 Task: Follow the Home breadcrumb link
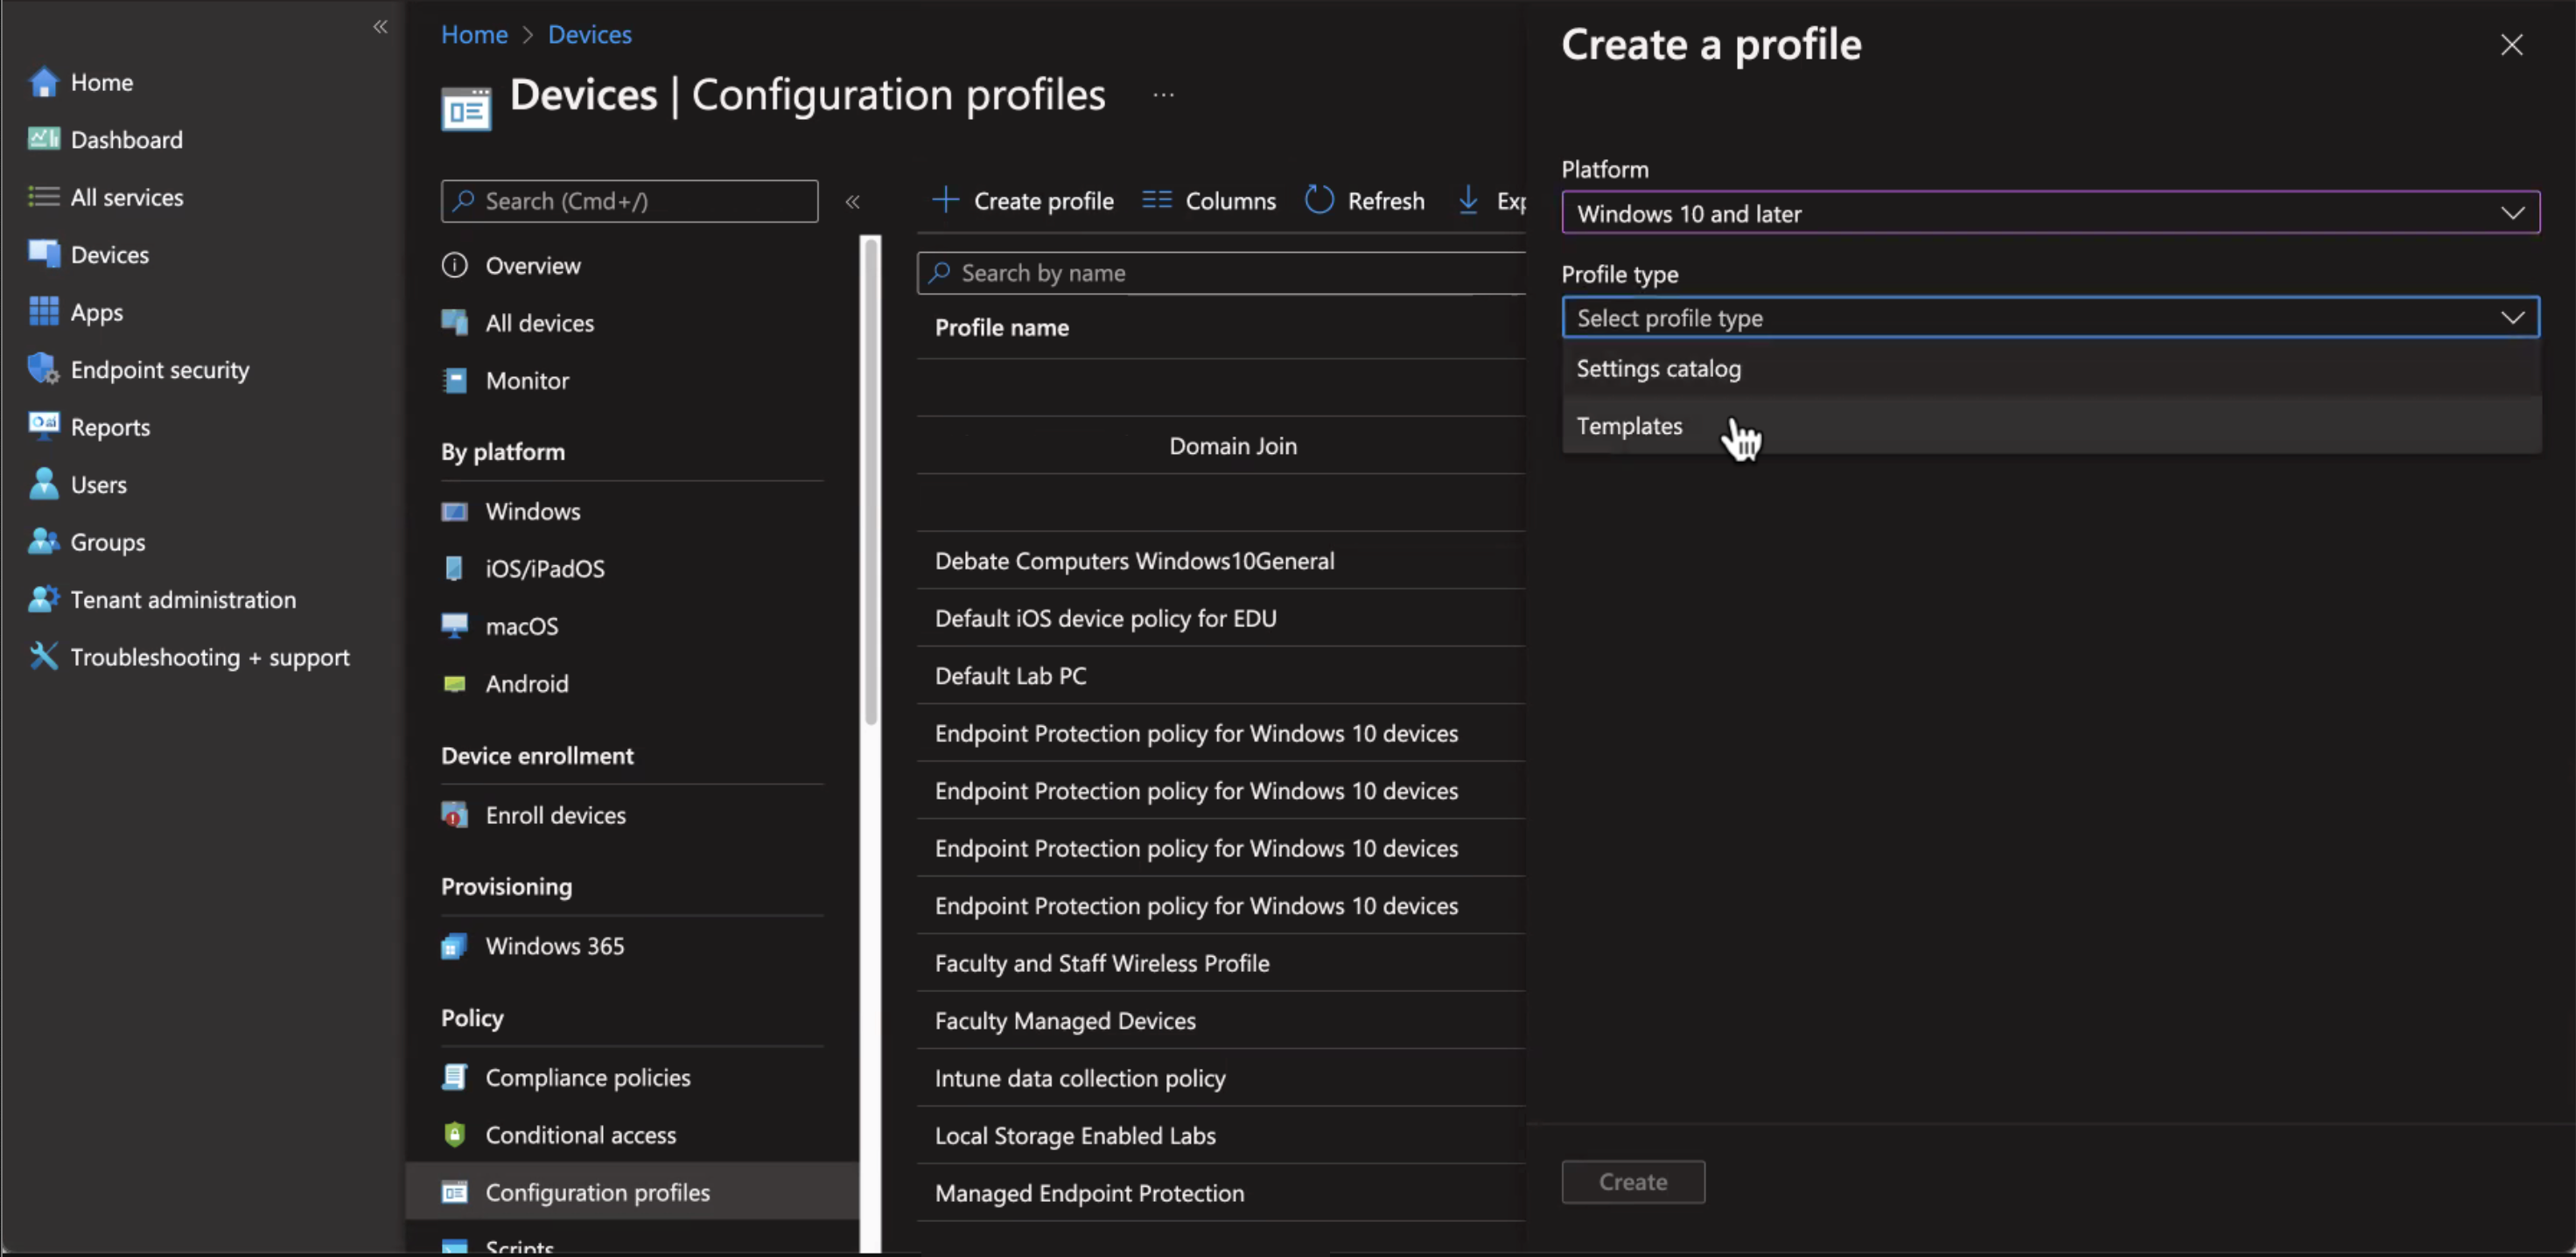tap(474, 35)
